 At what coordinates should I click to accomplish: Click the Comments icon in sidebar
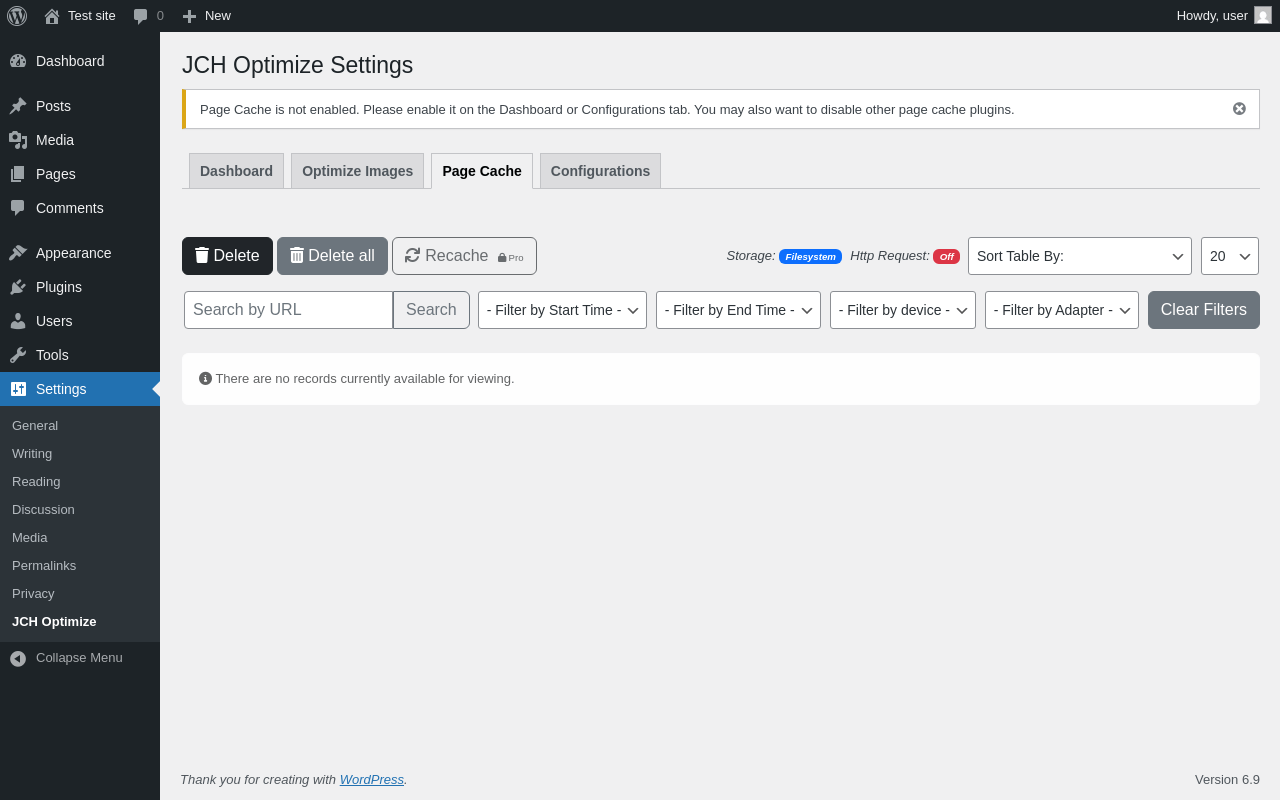[18, 208]
